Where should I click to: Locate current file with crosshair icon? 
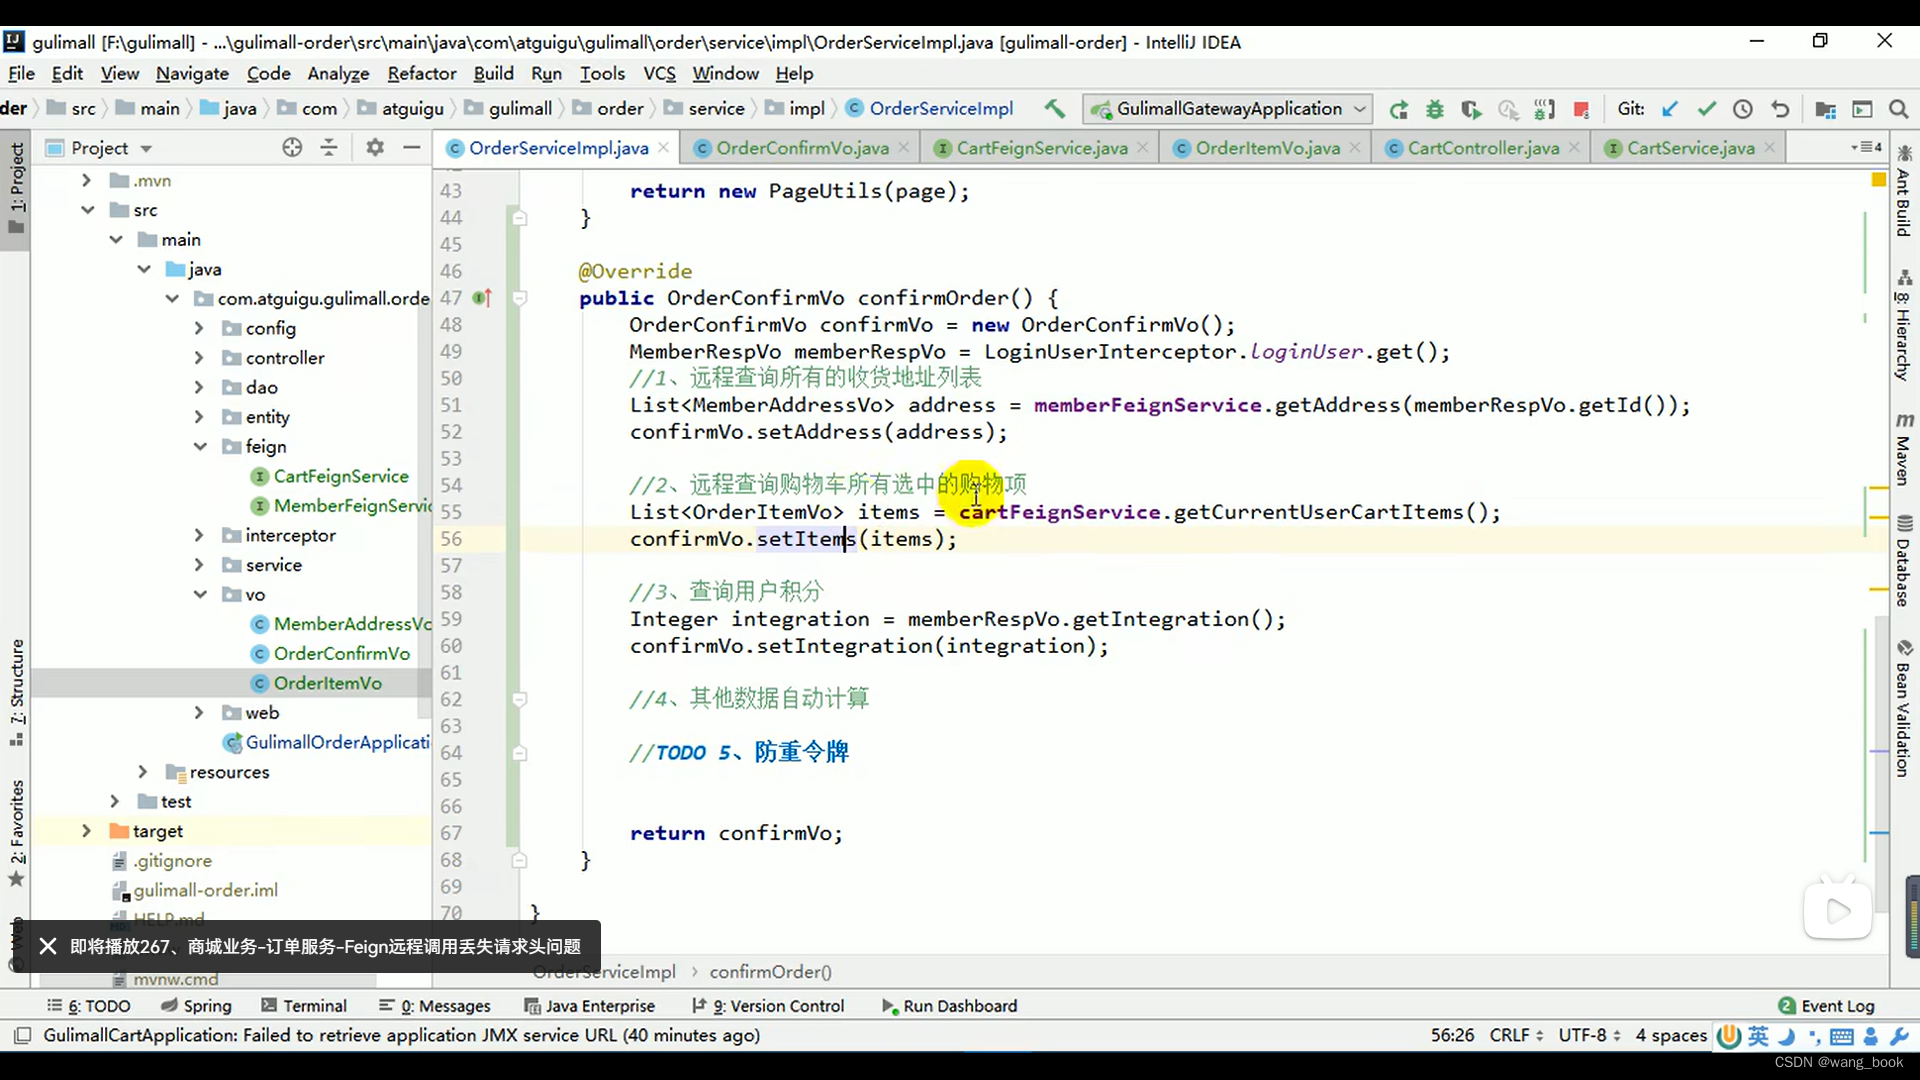292,148
